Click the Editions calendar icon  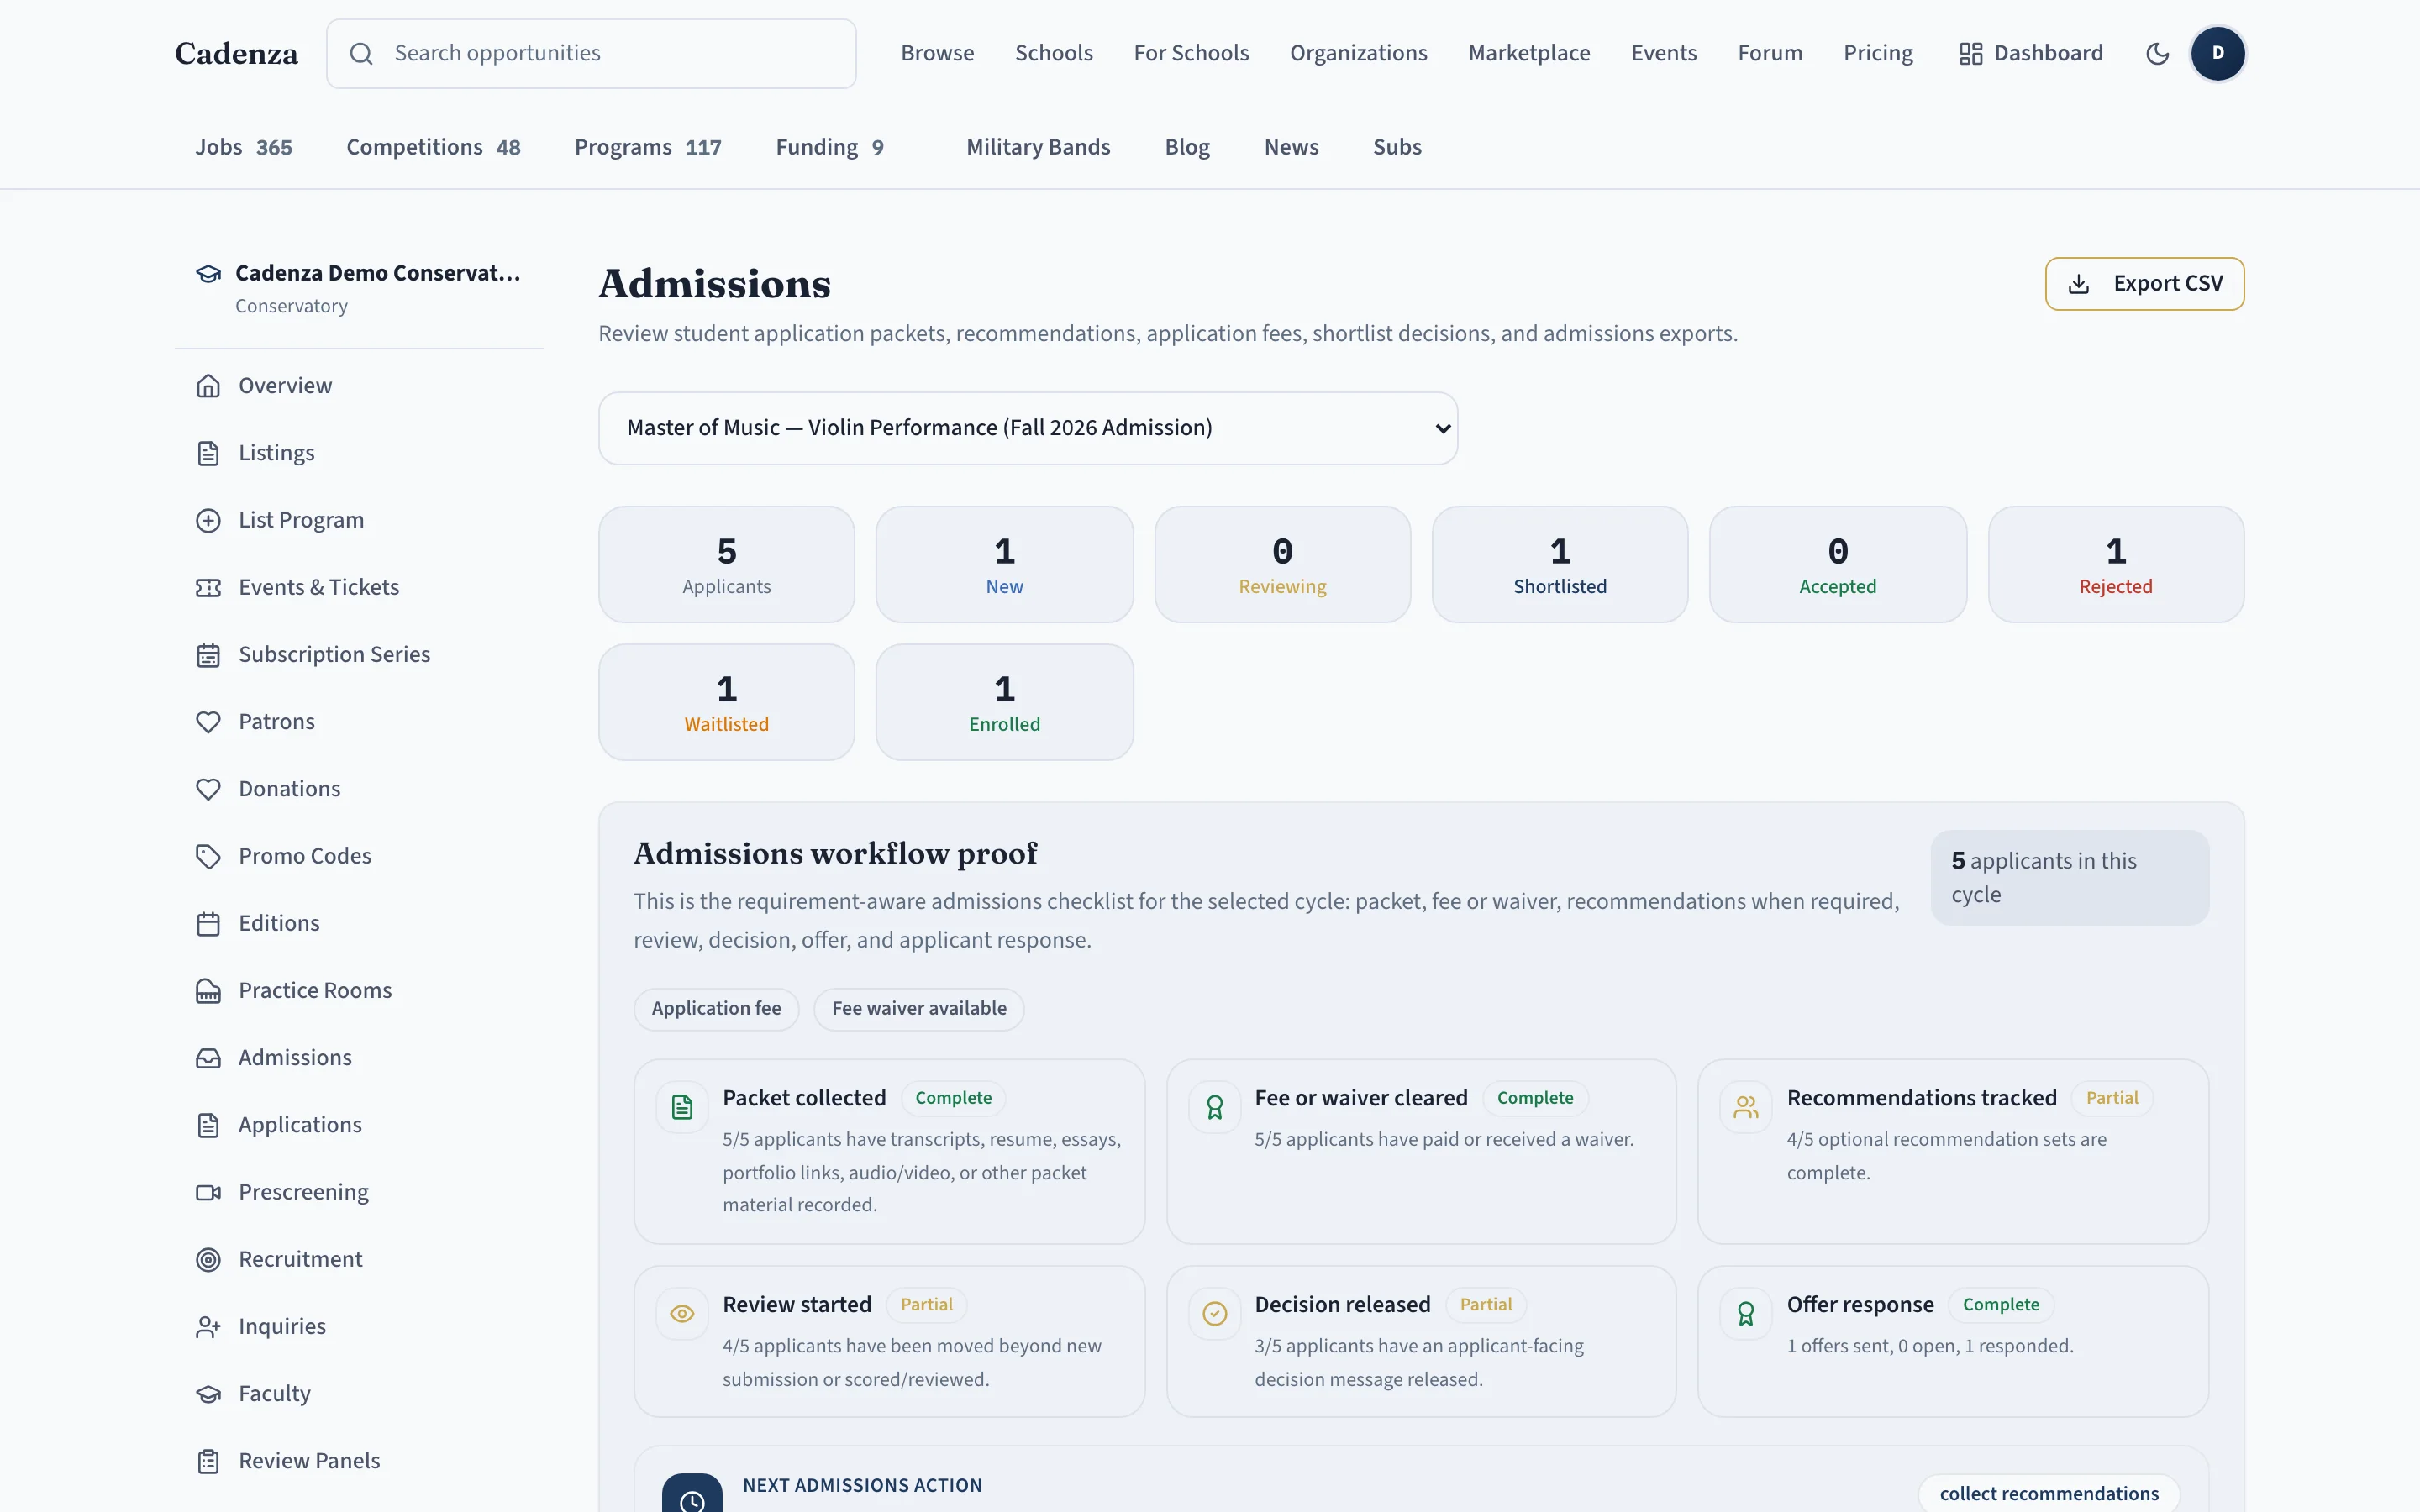click(x=208, y=923)
